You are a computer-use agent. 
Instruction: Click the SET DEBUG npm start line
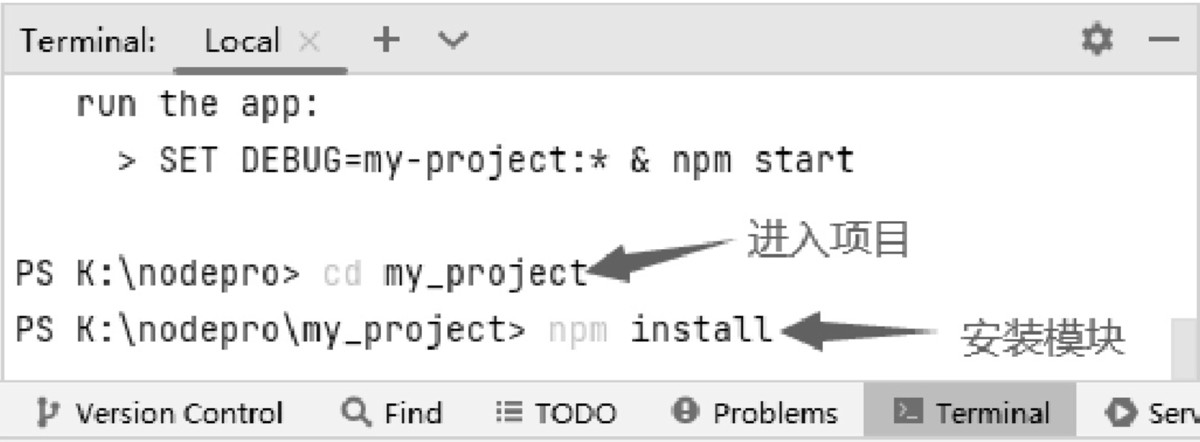[x=486, y=160]
